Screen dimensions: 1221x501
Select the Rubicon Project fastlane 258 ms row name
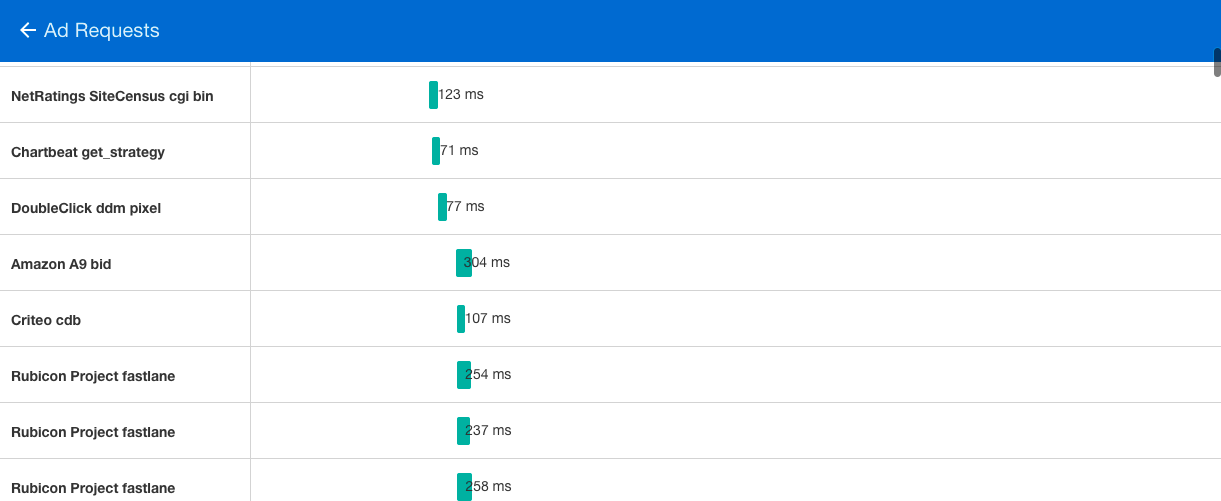click(x=93, y=488)
